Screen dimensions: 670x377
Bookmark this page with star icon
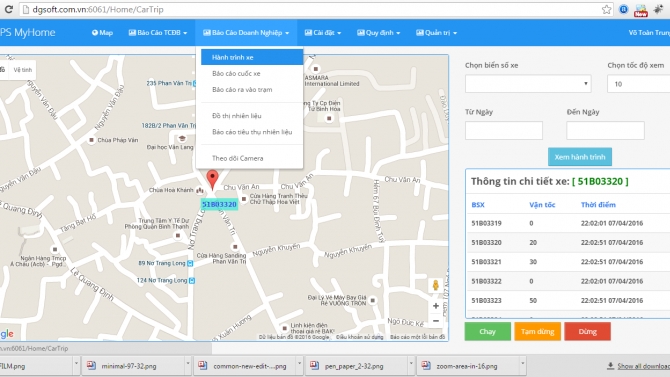pos(606,9)
